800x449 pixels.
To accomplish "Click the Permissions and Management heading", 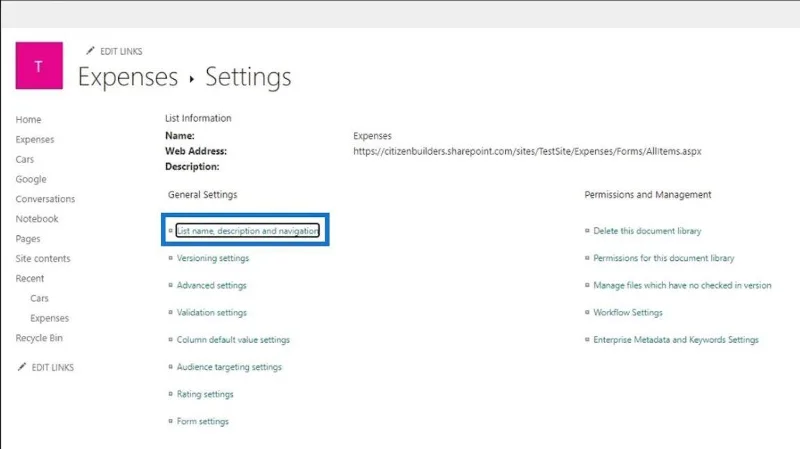I will coord(647,194).
